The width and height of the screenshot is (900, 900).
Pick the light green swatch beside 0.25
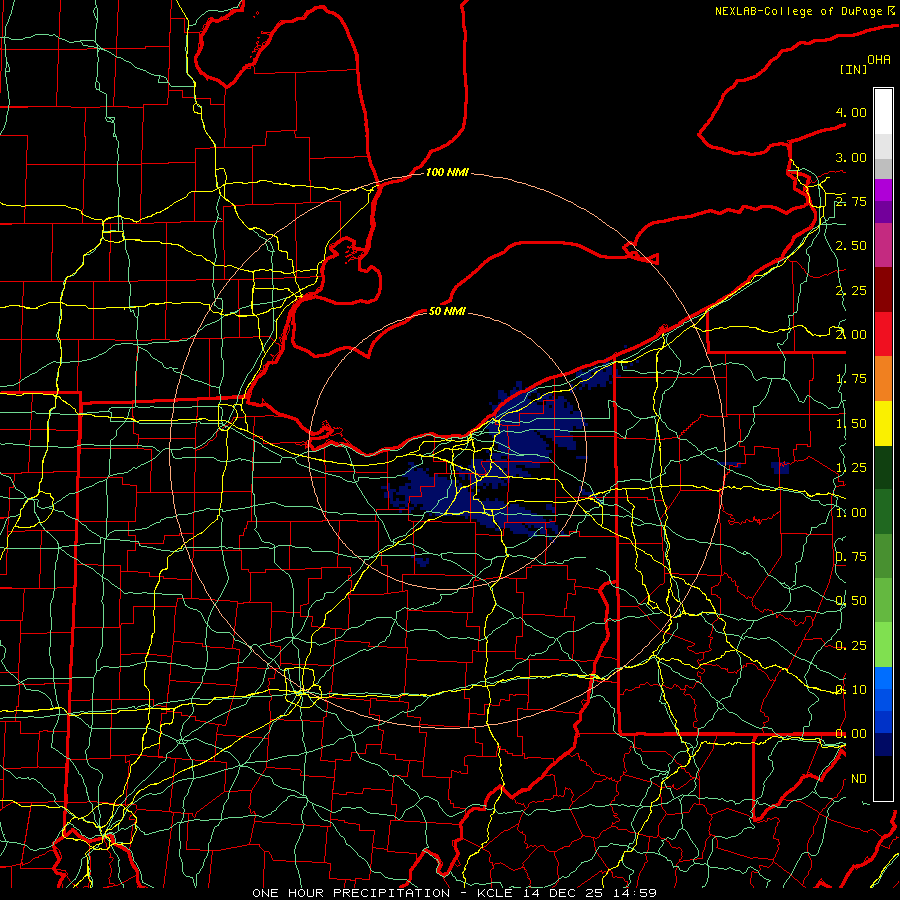[x=883, y=645]
